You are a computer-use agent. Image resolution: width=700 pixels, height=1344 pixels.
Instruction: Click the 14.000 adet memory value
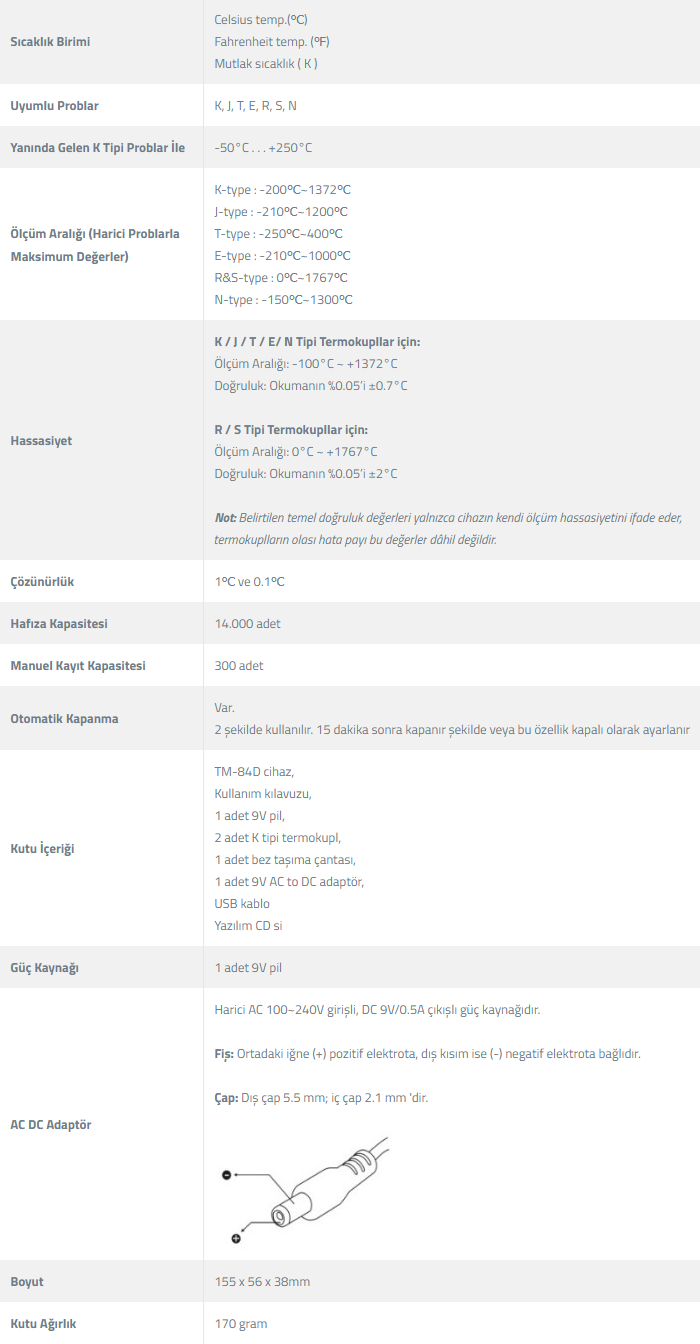coord(247,624)
